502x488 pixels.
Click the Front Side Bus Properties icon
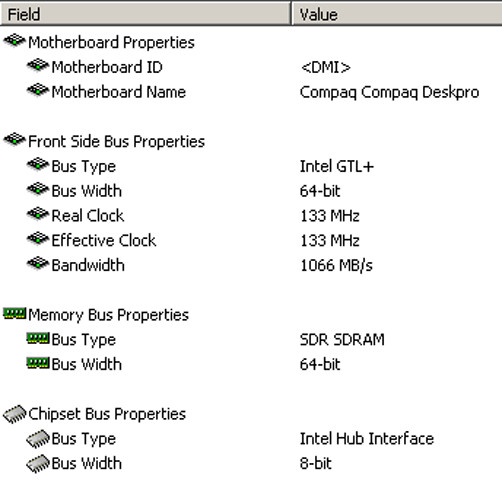click(14, 140)
